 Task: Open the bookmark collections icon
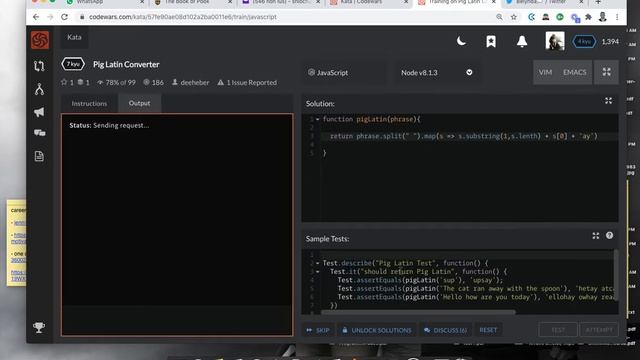pos(491,41)
